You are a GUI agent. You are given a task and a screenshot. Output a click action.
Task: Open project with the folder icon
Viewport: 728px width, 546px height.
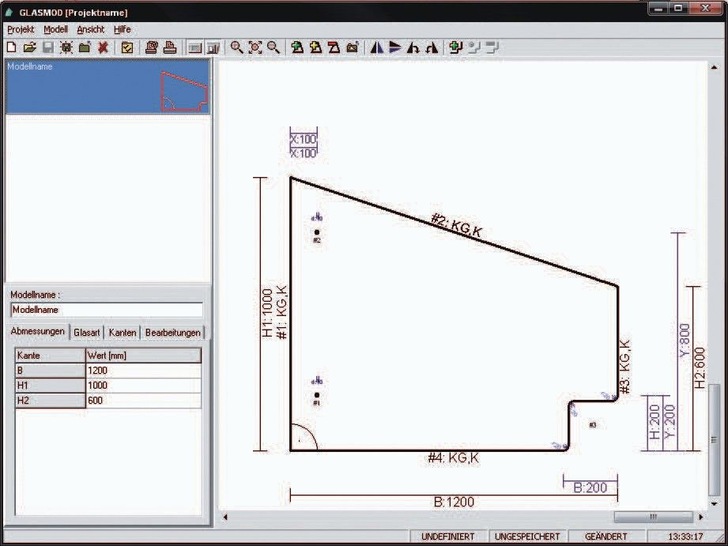(x=30, y=47)
